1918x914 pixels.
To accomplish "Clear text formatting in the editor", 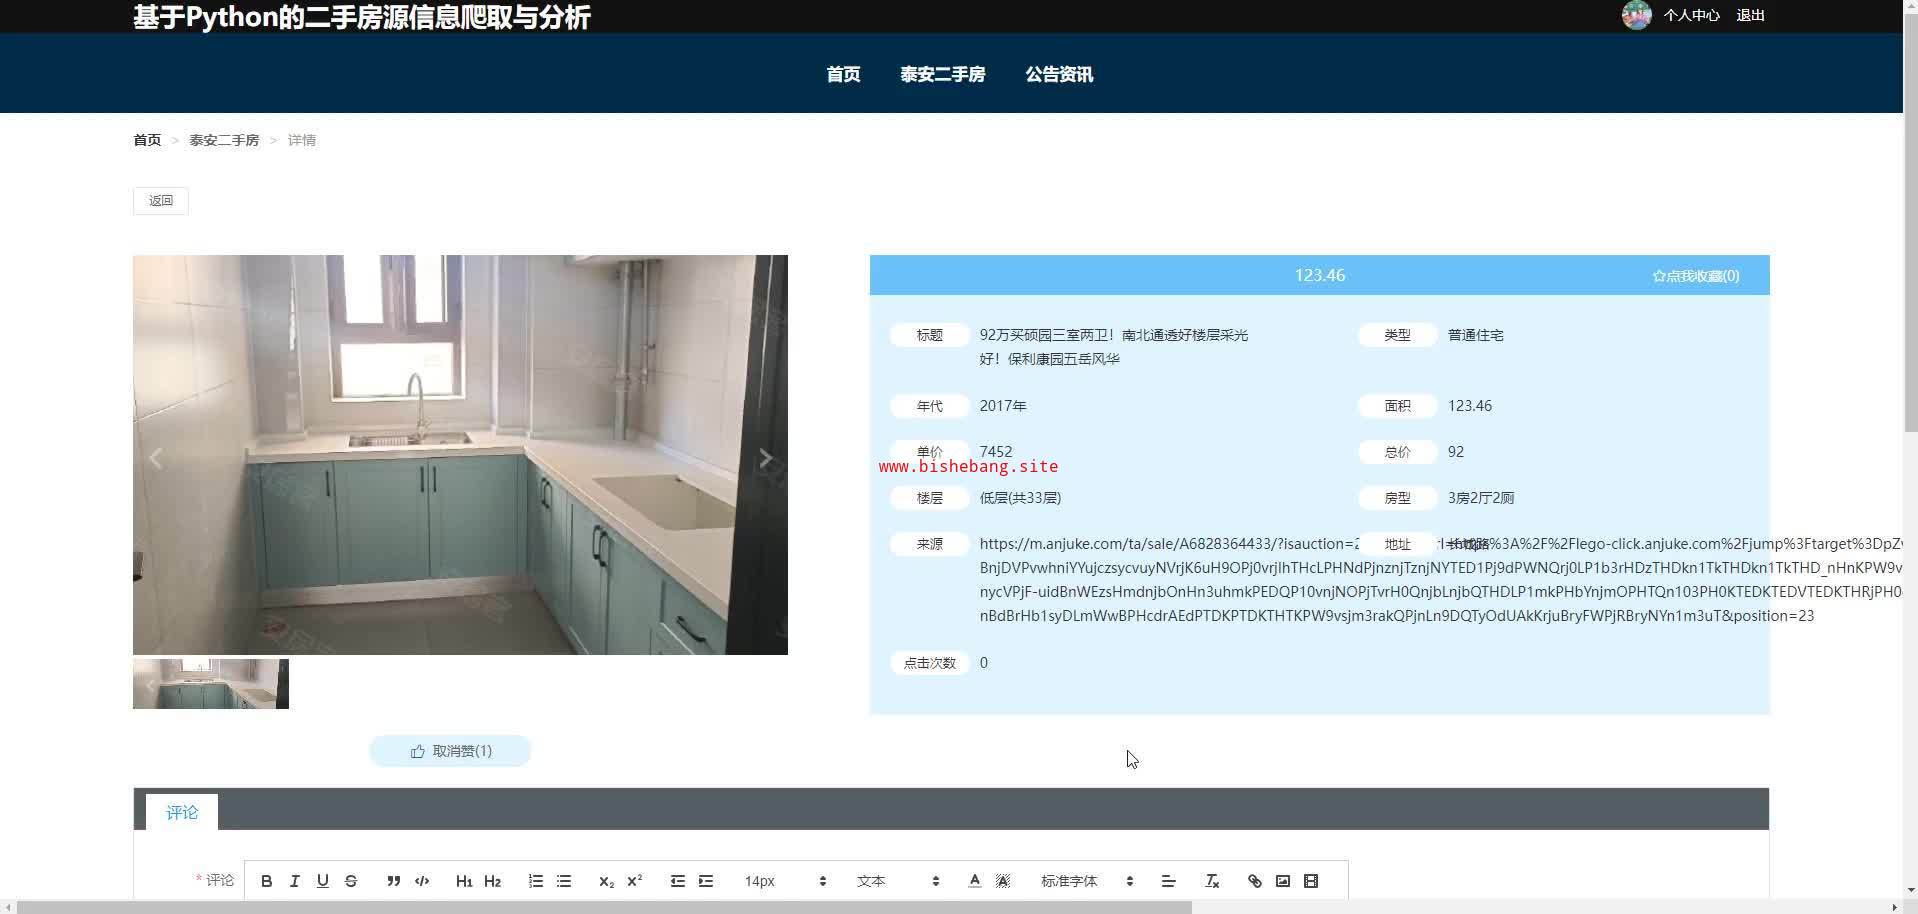I will [1212, 881].
